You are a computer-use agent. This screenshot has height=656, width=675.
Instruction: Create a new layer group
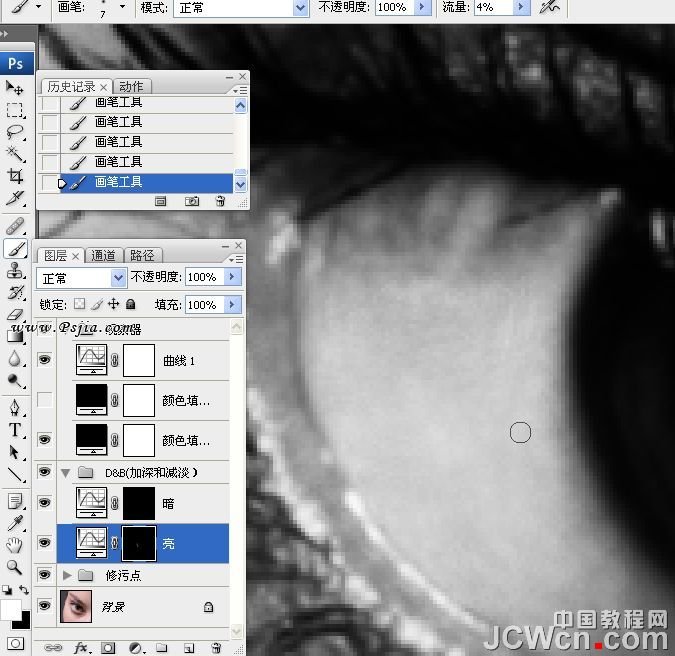point(162,648)
